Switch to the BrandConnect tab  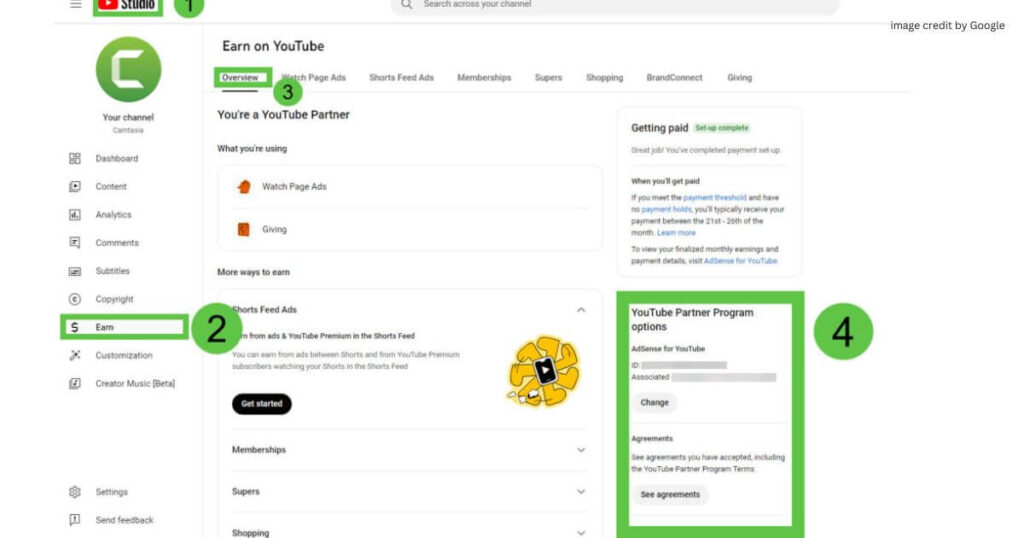[x=675, y=77]
